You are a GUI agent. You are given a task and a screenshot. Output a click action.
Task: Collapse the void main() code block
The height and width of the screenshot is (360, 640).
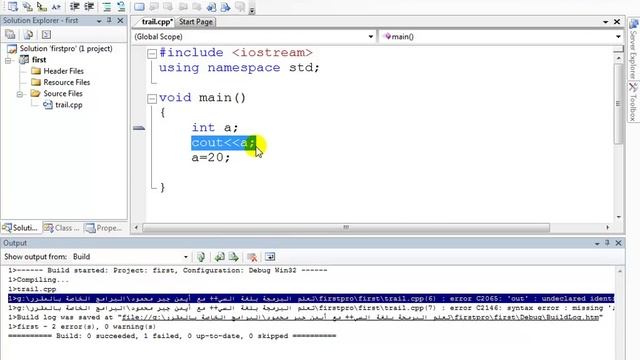click(x=152, y=98)
